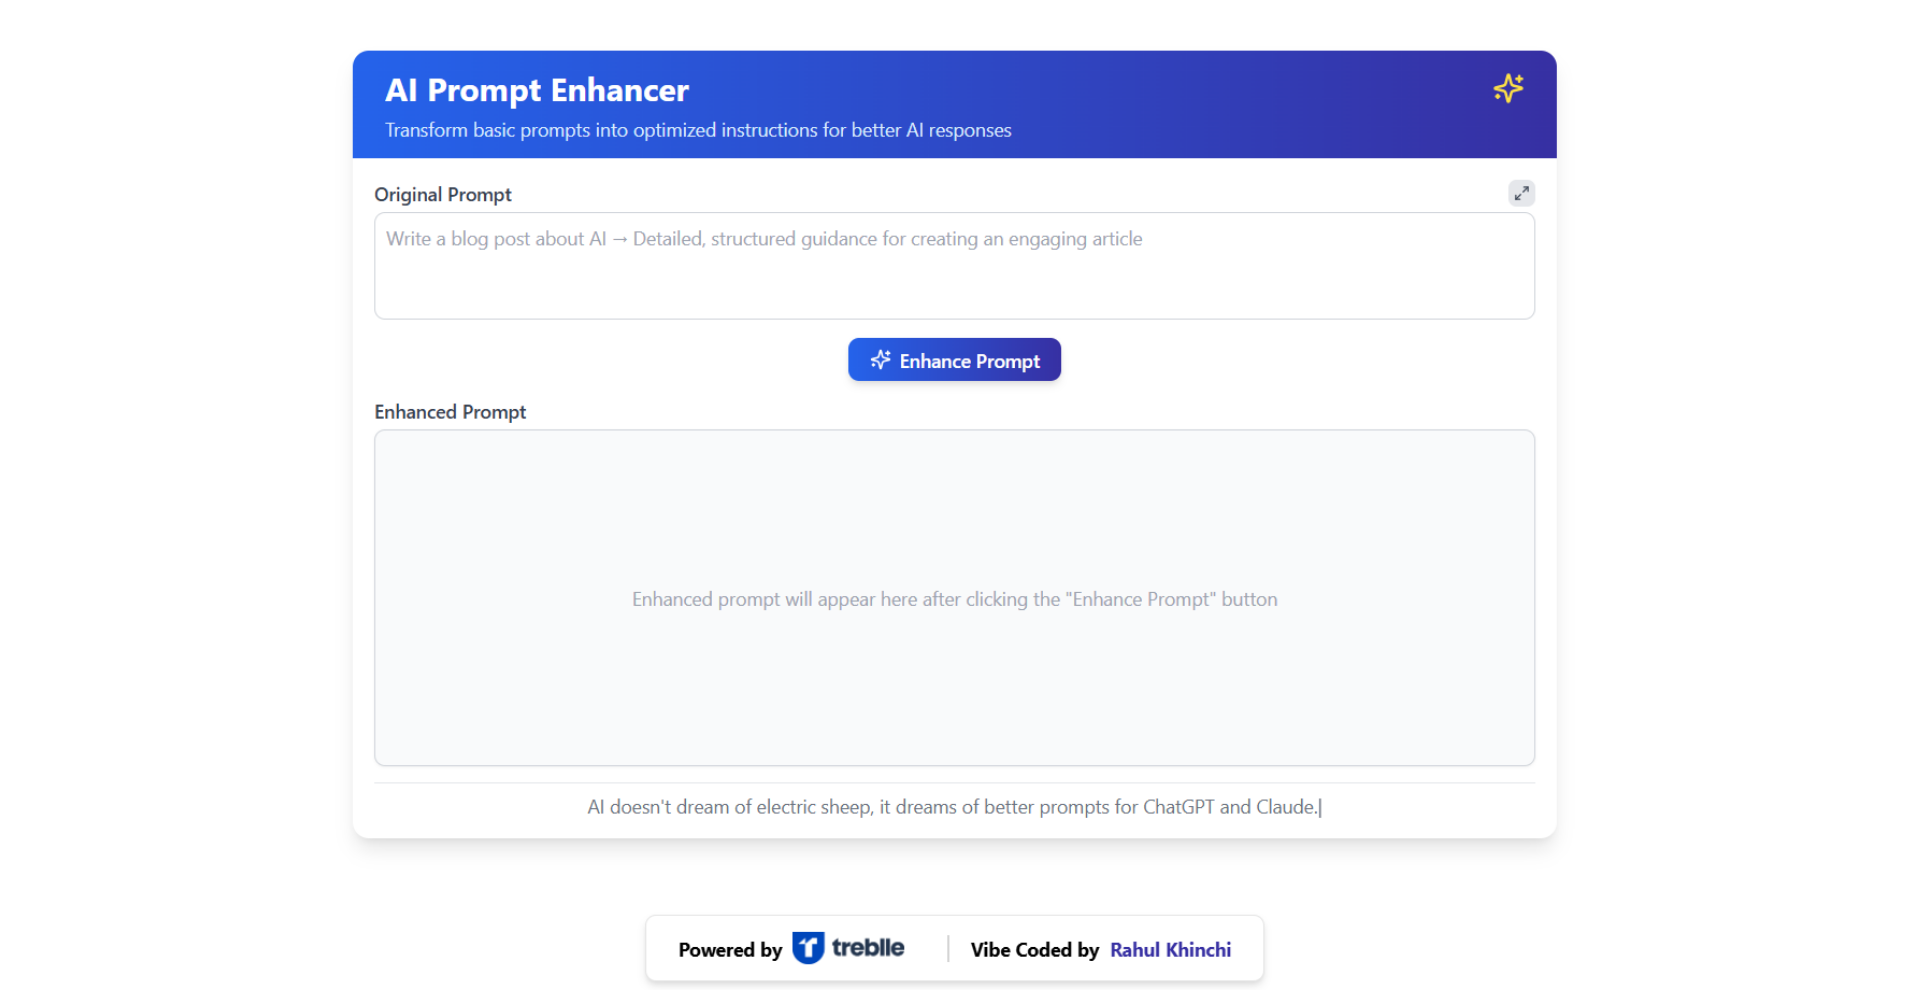Click the Original Prompt label
This screenshot has height=990, width=1908.
click(442, 194)
